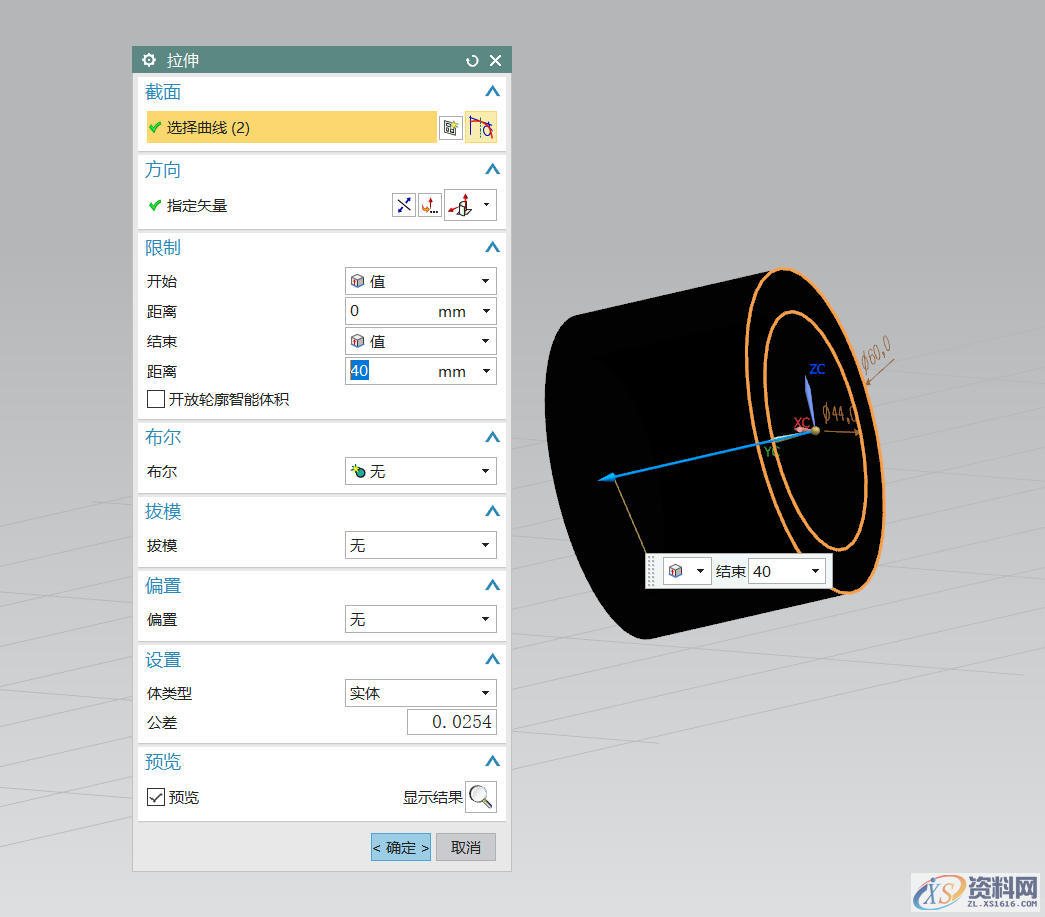Open the sketch section icon beside 选择曲线

pos(450,128)
